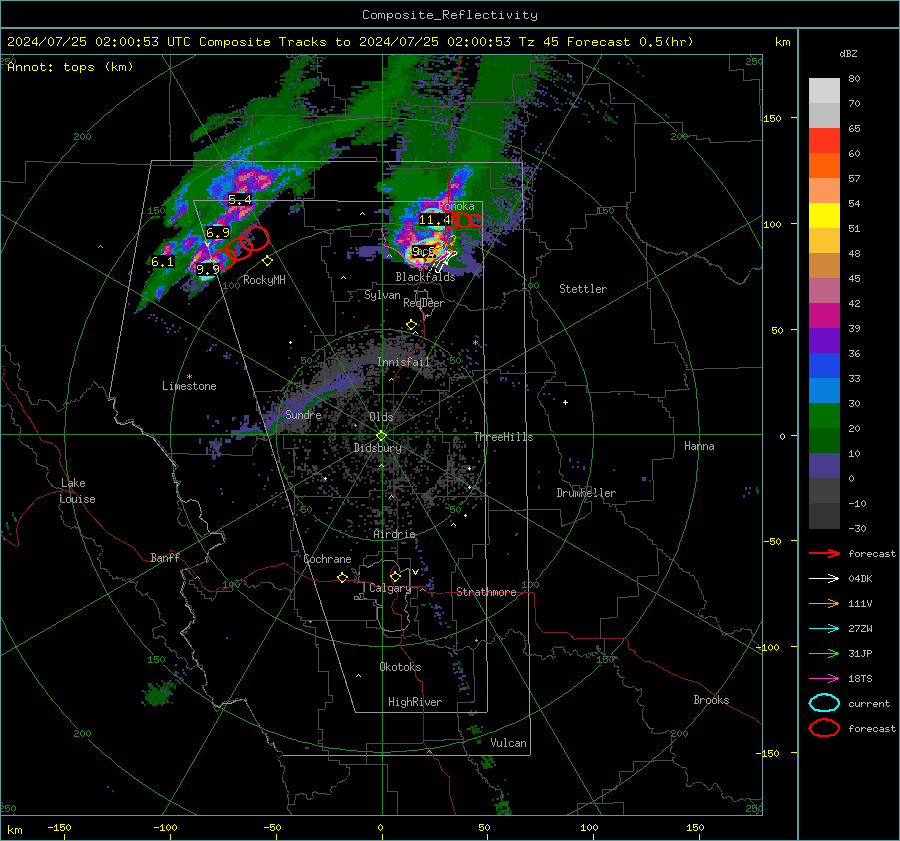Click the yellow diamond marker under Cochrane
This screenshot has width=900, height=841.
(x=342, y=577)
